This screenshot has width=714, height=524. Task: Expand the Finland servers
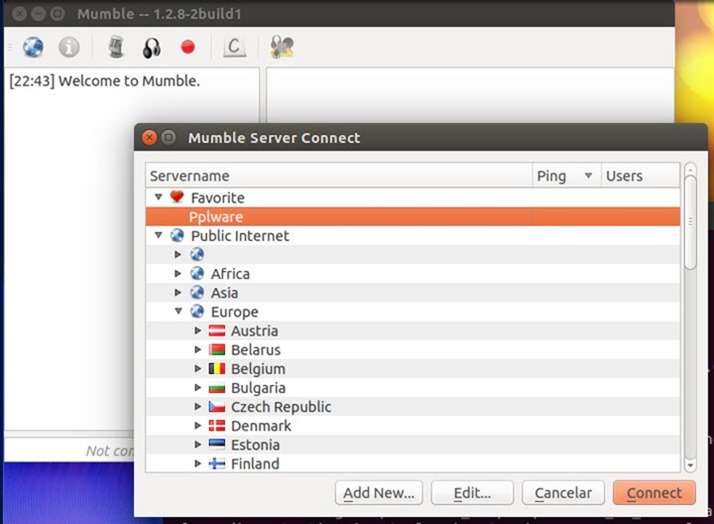[198, 463]
